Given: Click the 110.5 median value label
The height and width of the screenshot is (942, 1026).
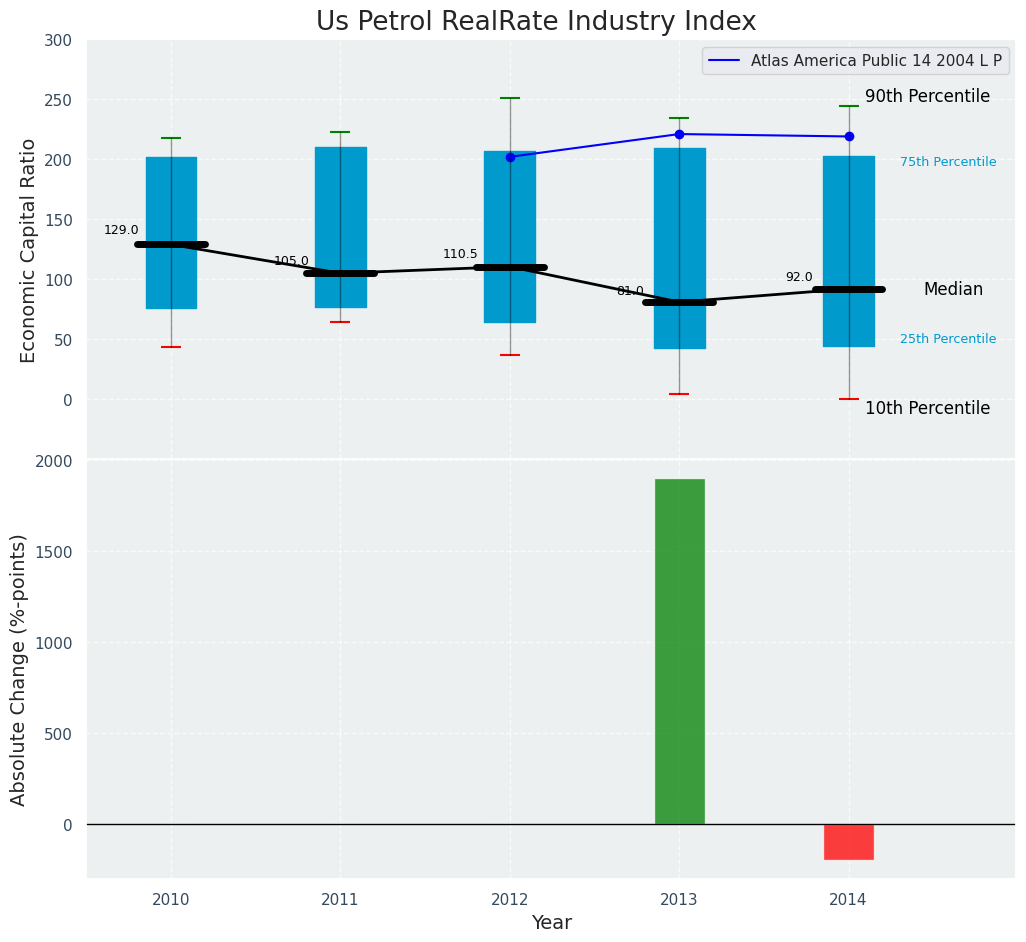Looking at the screenshot, I should (x=460, y=254).
